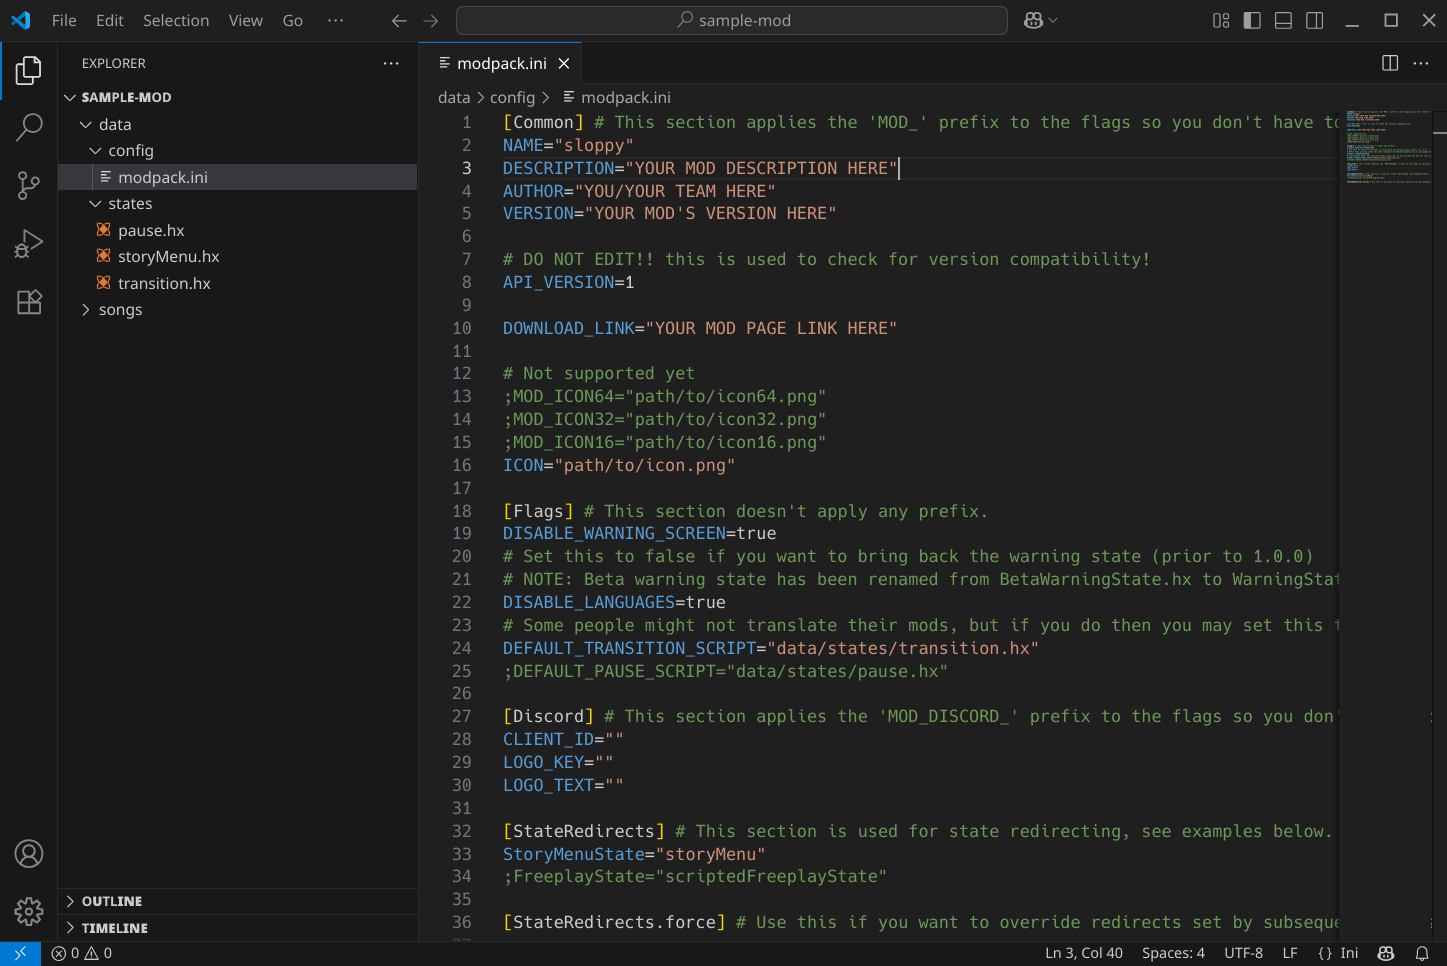
Task: Click the DISABLE_WARNING_SCREEN=true line
Action: [x=640, y=534]
